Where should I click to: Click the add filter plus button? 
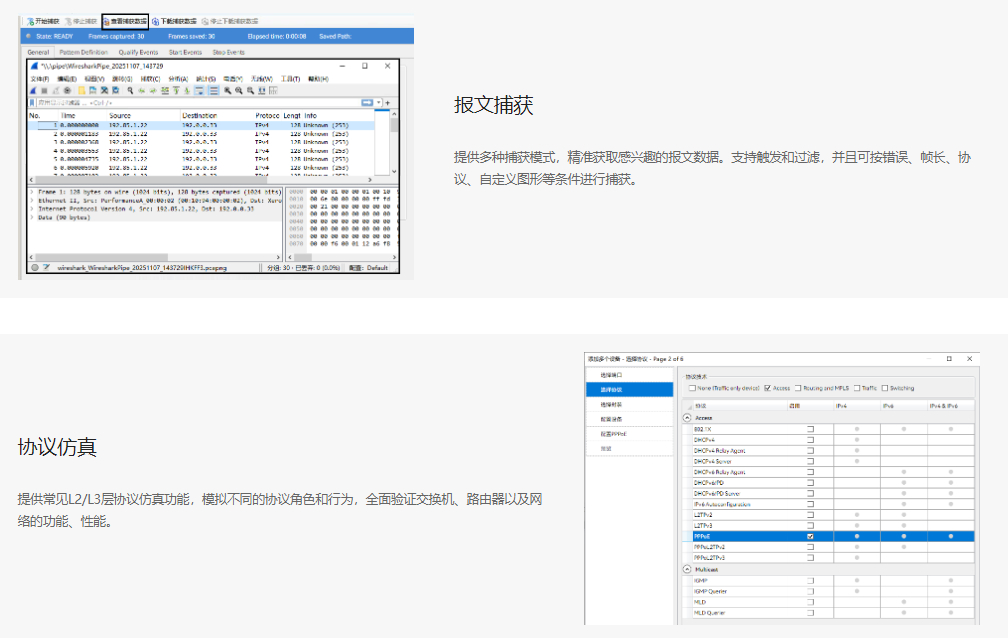coord(387,103)
